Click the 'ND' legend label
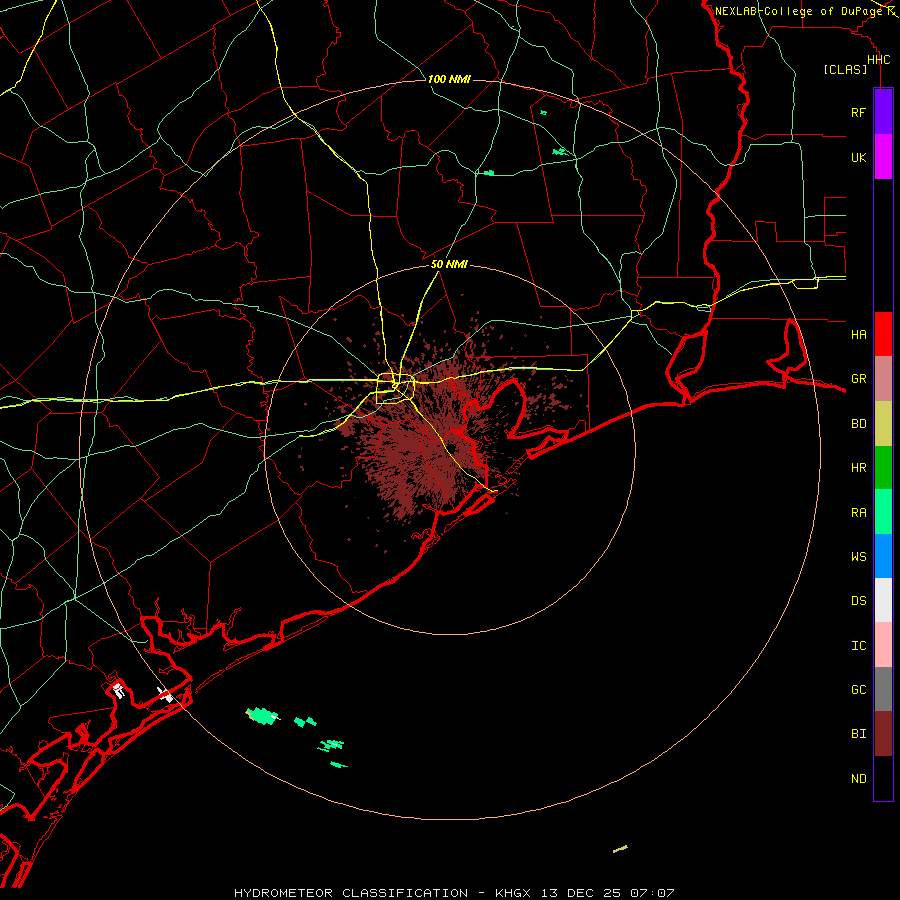The height and width of the screenshot is (900, 900). (858, 779)
